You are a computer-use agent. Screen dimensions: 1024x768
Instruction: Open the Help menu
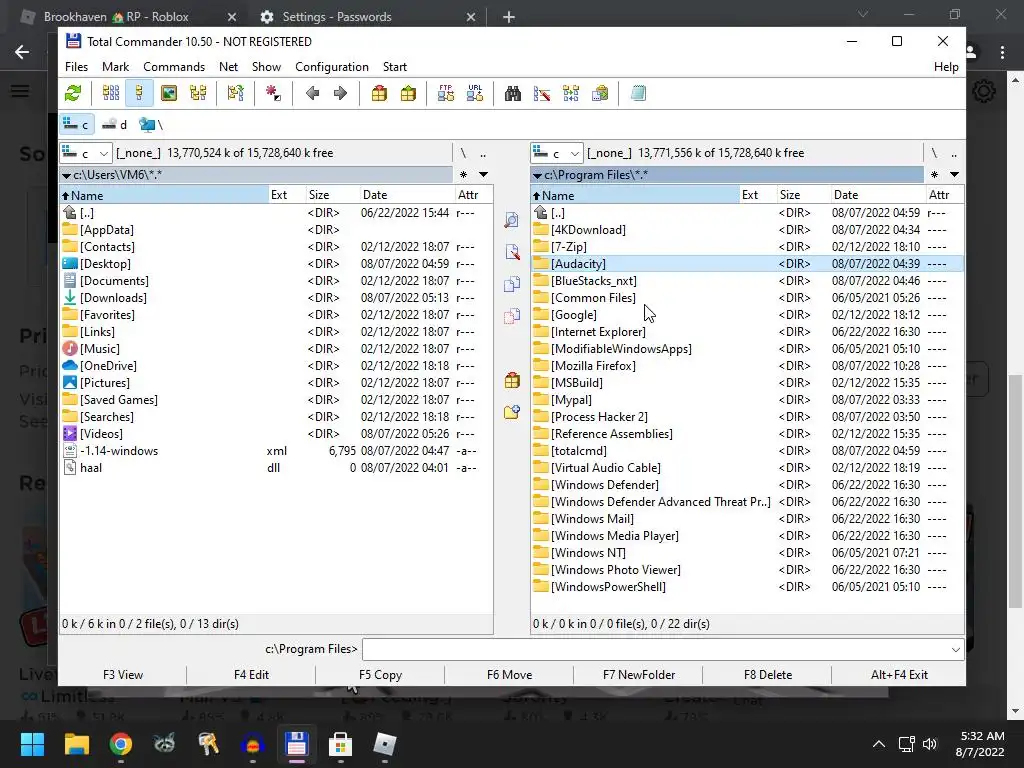tap(946, 67)
